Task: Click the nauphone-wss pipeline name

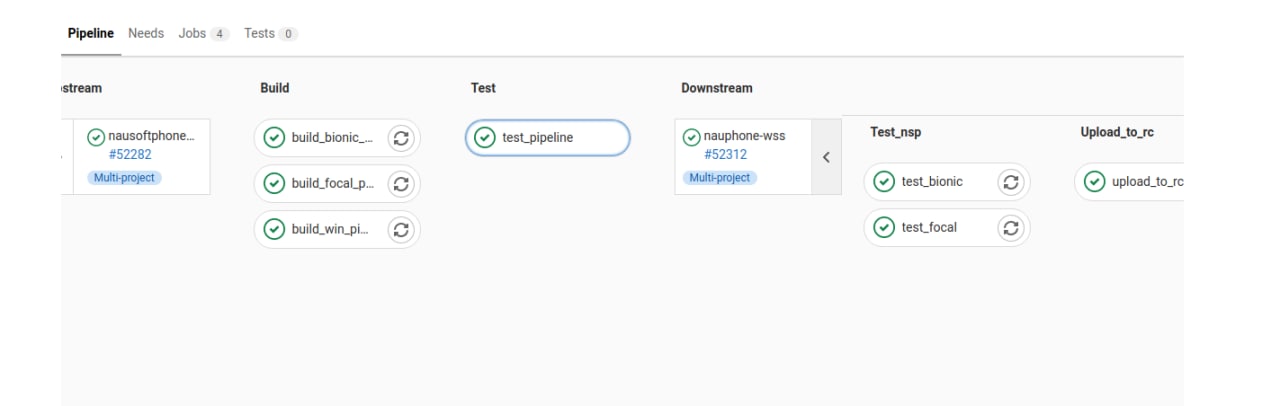Action: point(745,137)
